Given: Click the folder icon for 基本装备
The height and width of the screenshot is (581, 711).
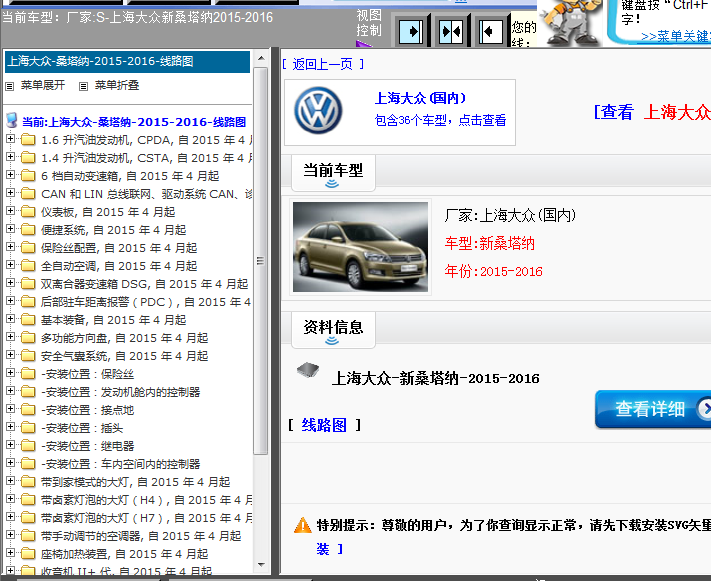Looking at the screenshot, I should (x=28, y=320).
